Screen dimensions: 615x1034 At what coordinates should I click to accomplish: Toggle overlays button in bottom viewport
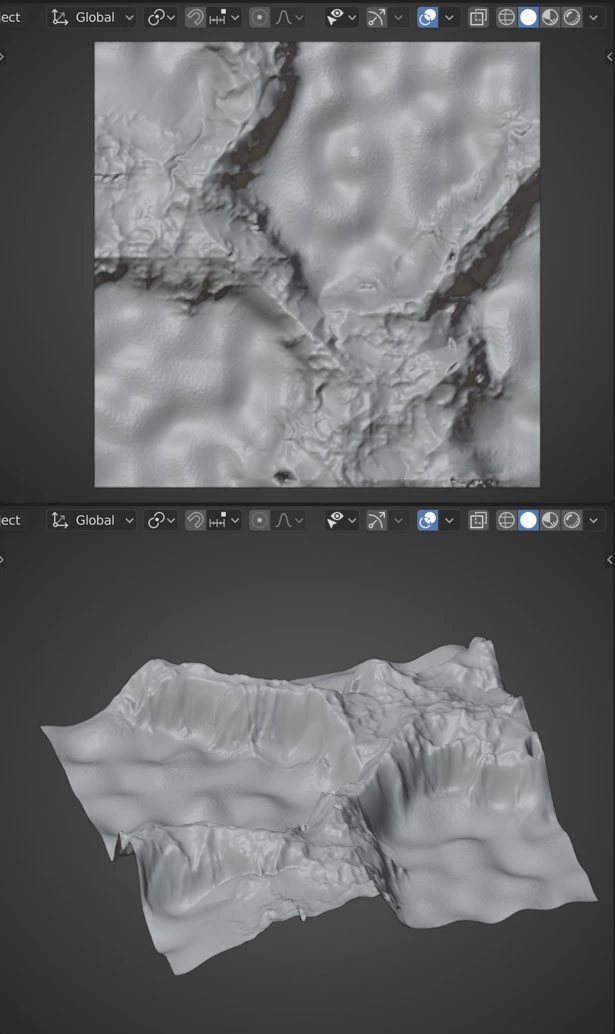pos(428,520)
